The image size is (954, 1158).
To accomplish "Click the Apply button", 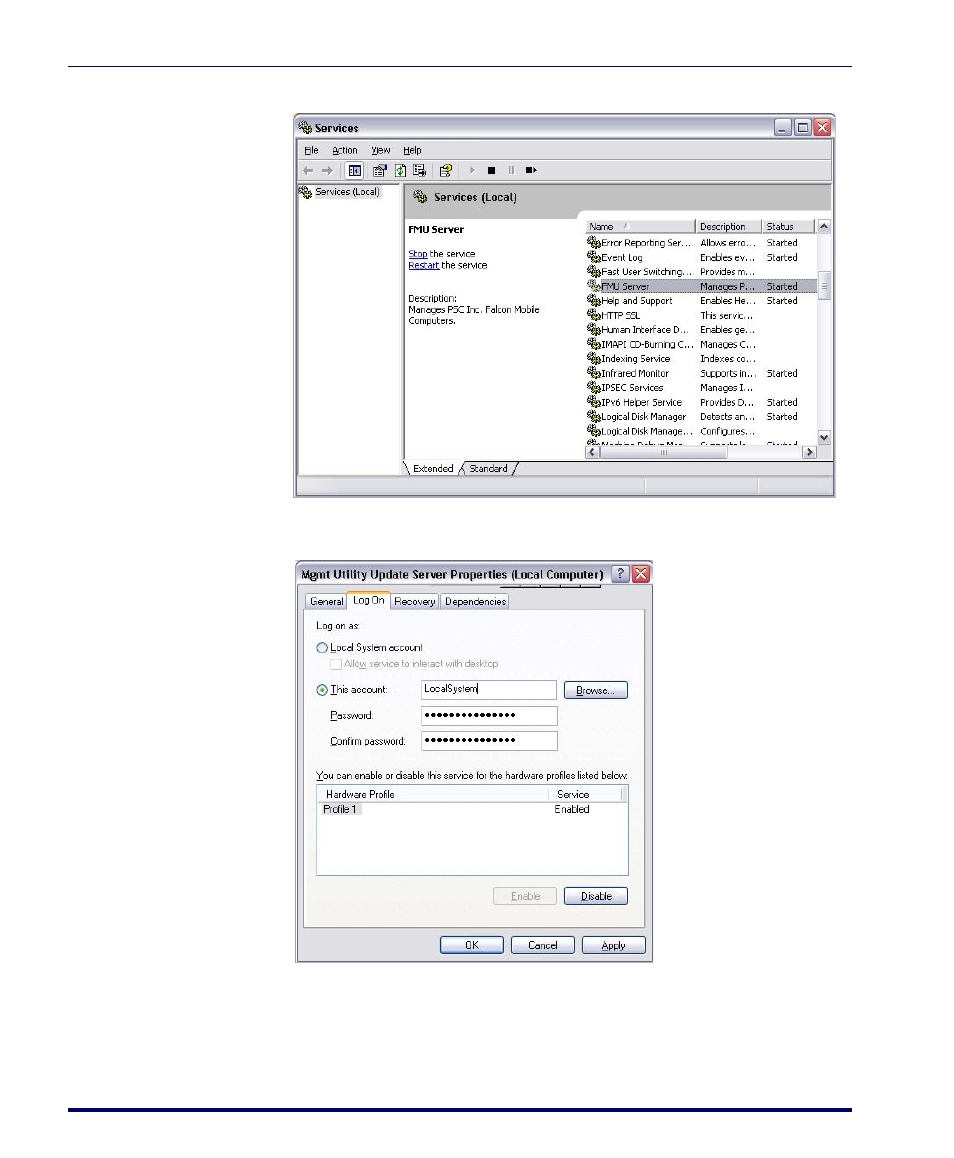I will 614,945.
